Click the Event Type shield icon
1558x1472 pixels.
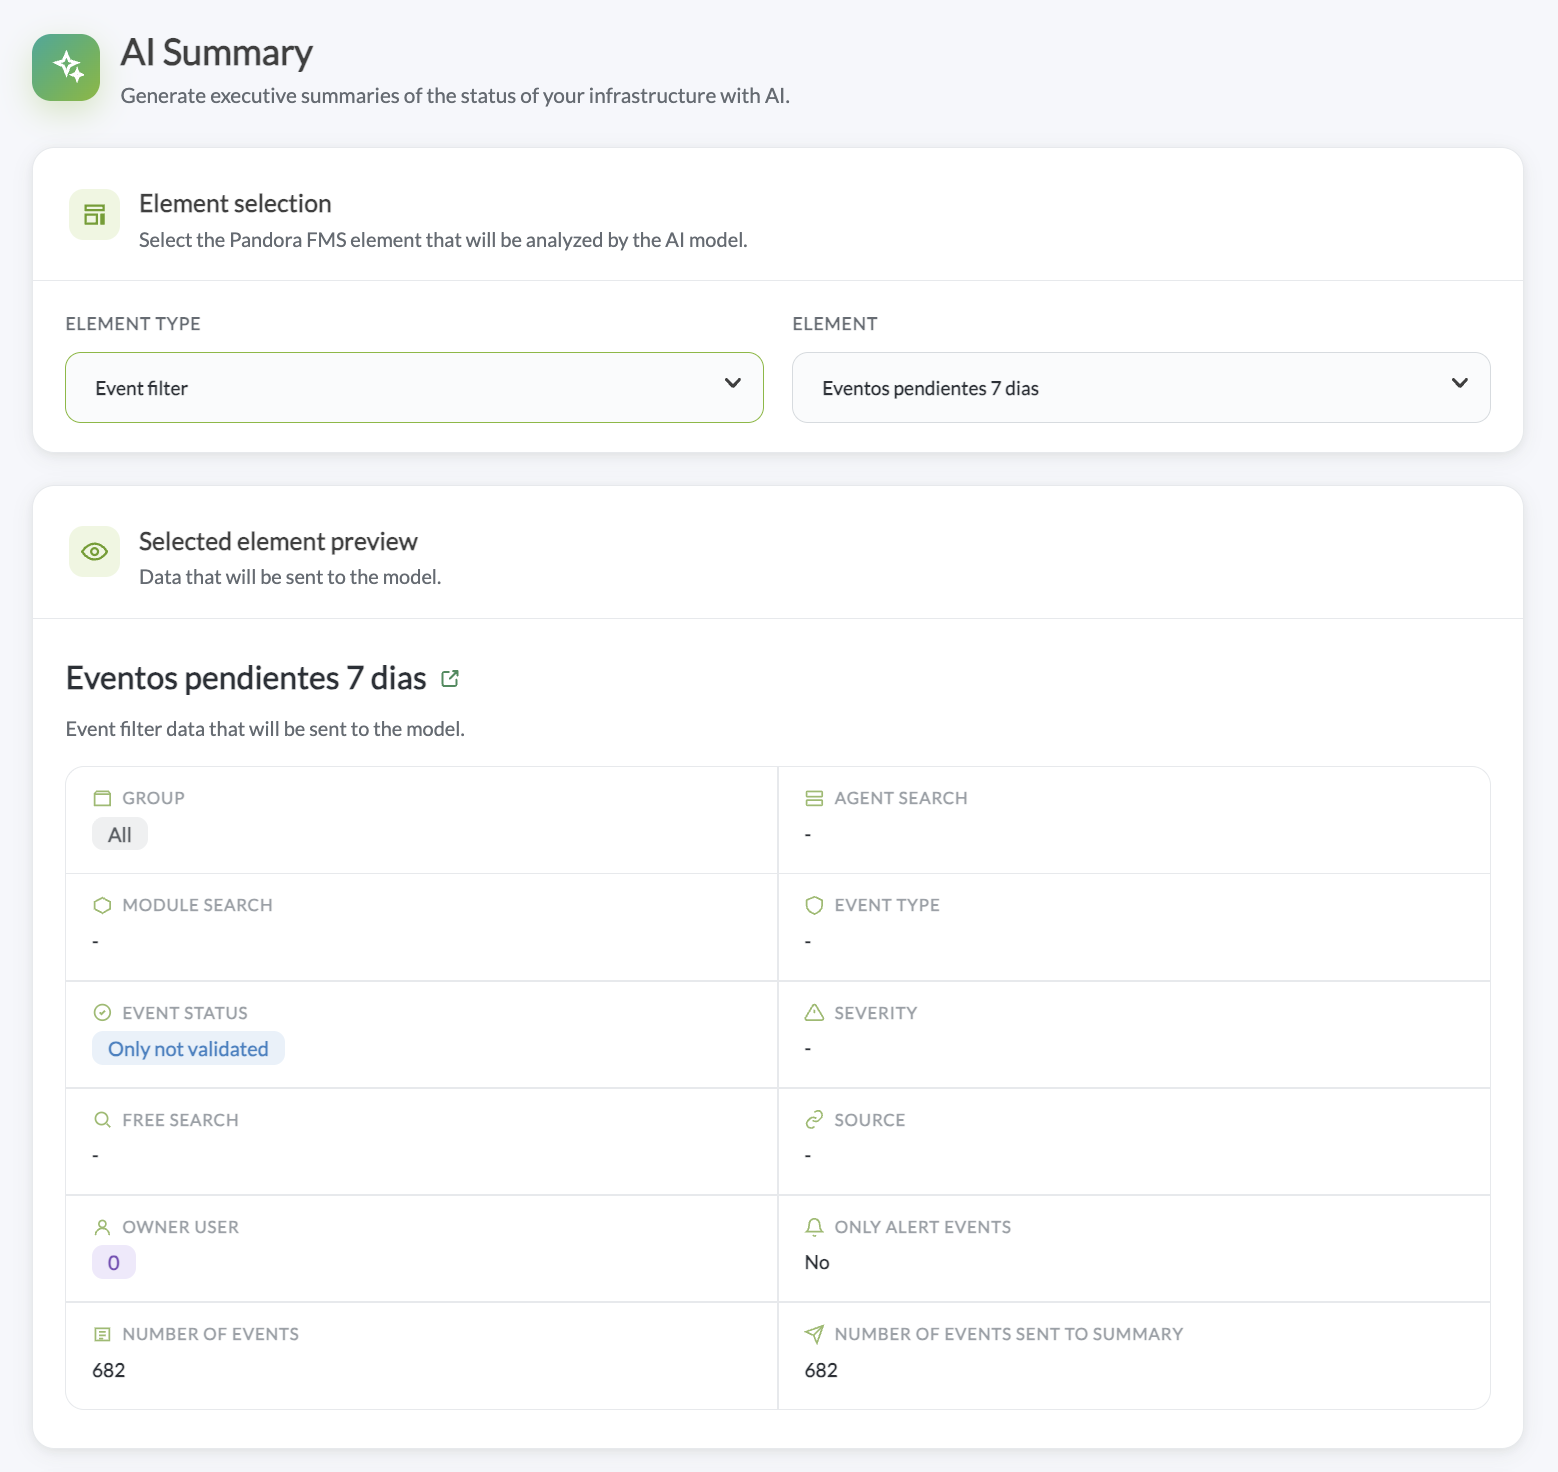coord(814,905)
